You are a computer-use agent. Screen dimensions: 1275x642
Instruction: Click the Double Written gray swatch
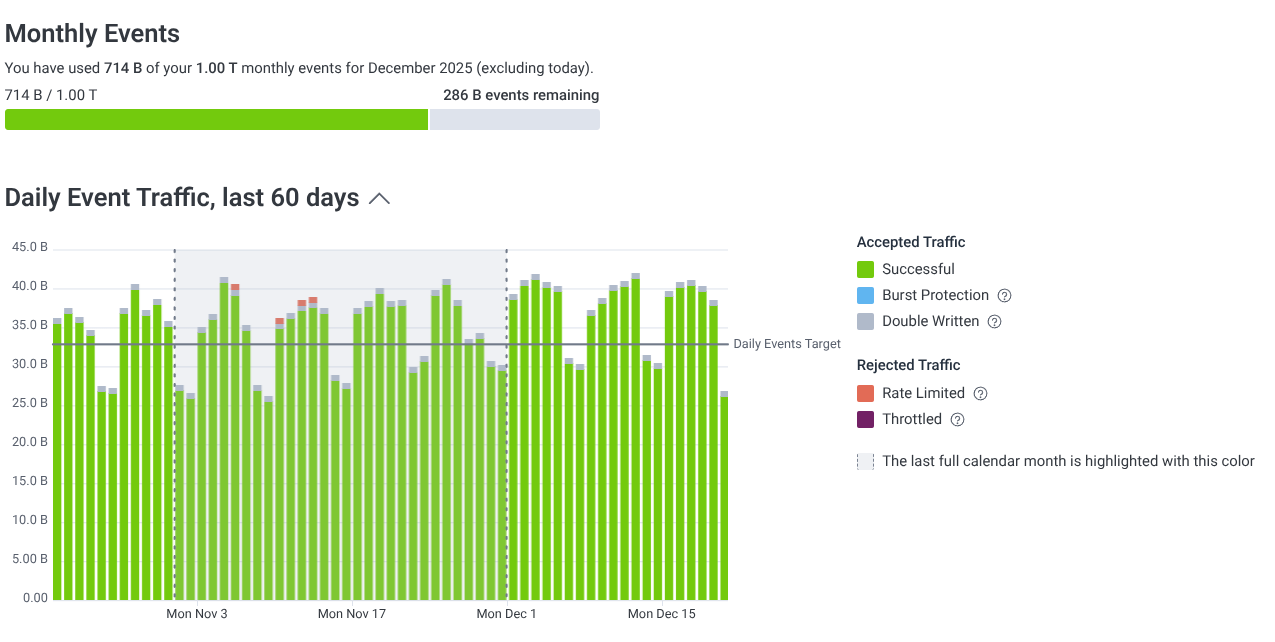[x=866, y=322]
